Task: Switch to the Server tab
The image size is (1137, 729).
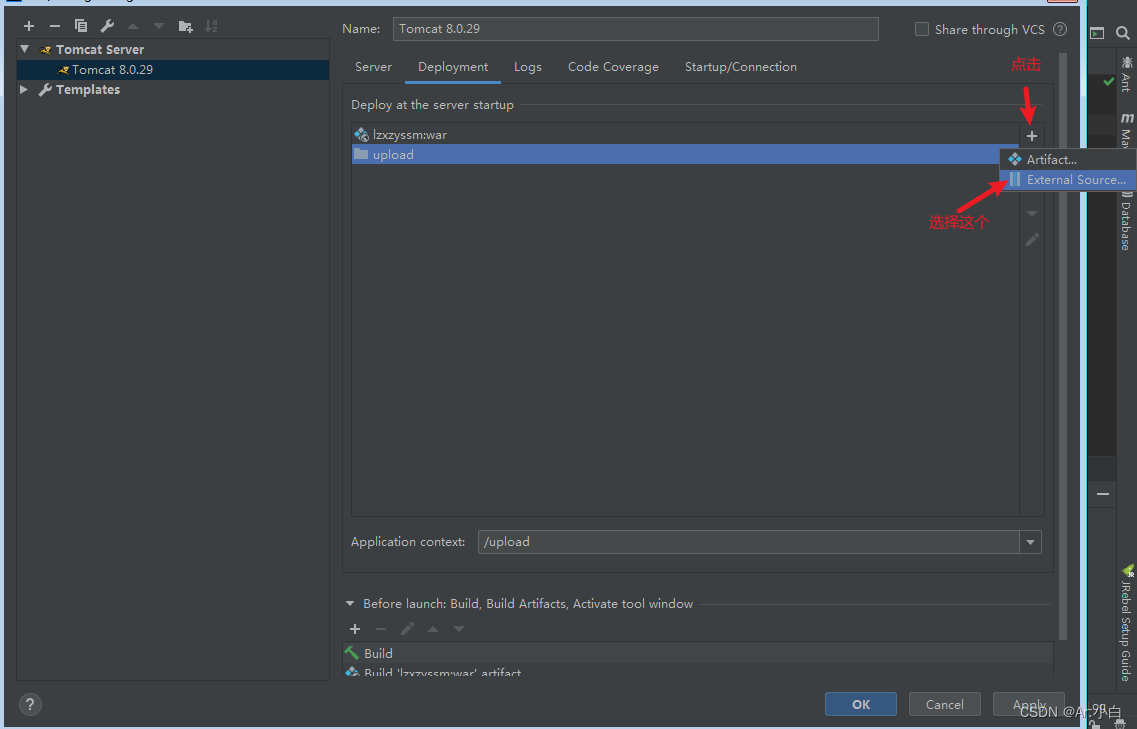Action: (x=373, y=67)
